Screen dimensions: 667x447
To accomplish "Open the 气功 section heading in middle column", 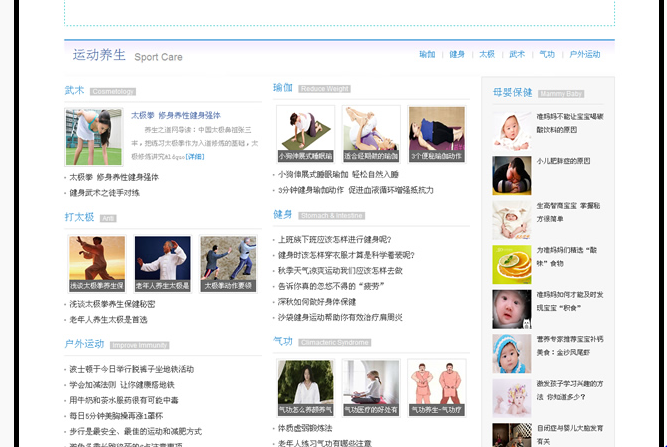I will point(283,341).
